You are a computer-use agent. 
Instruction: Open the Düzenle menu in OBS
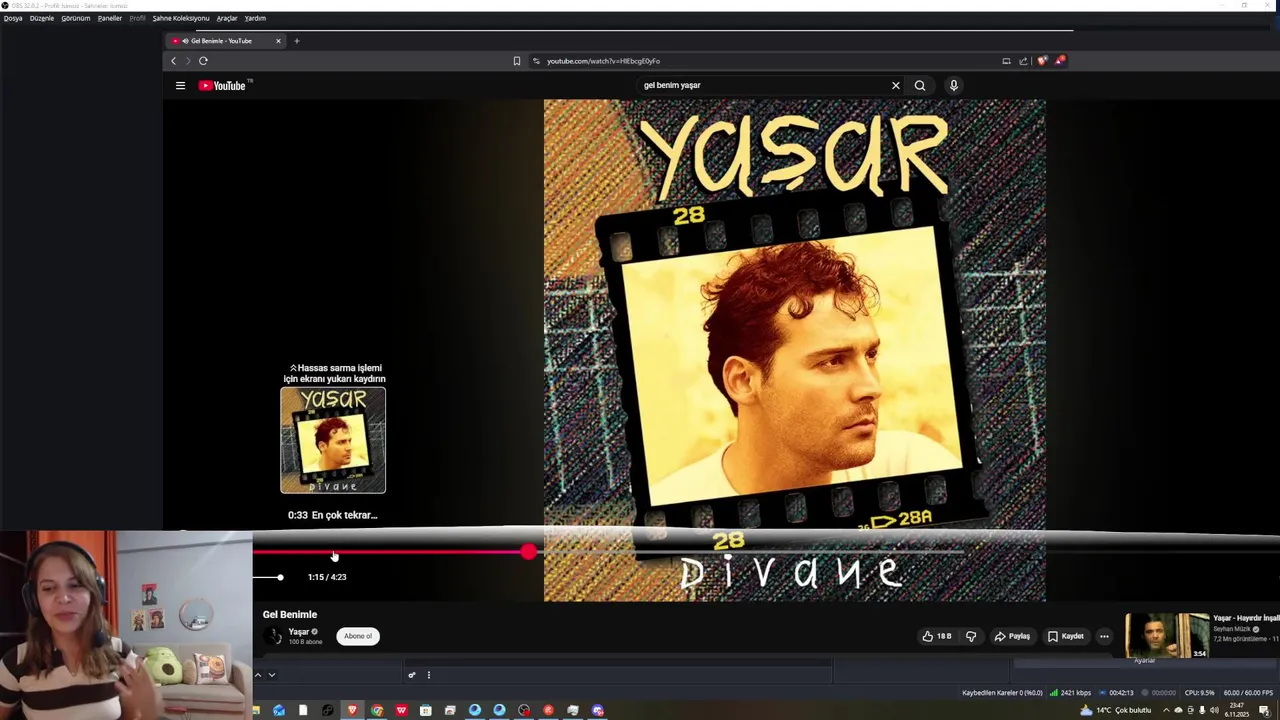tap(42, 18)
